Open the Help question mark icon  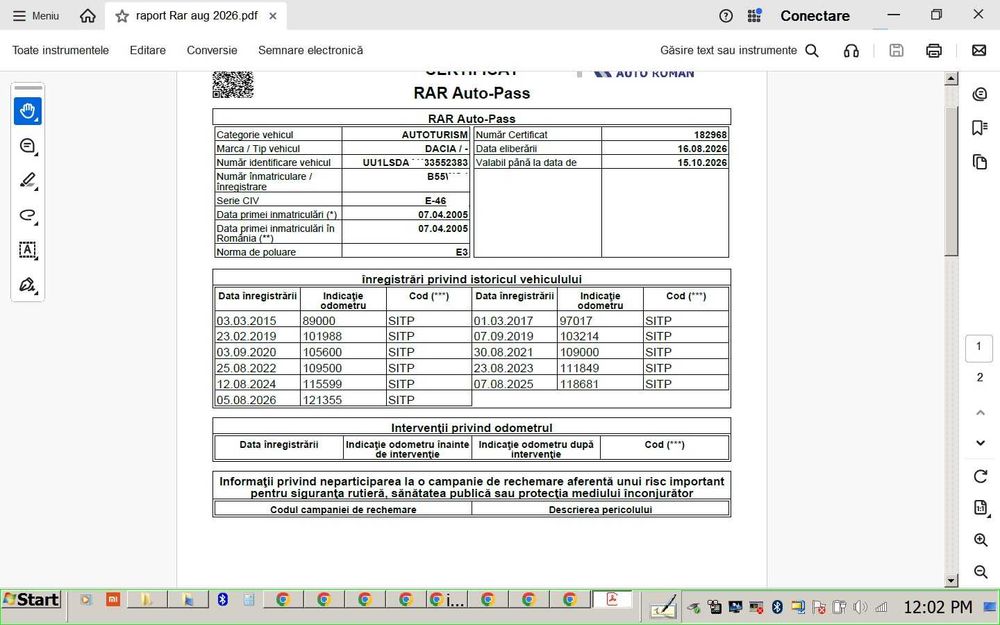tap(726, 16)
